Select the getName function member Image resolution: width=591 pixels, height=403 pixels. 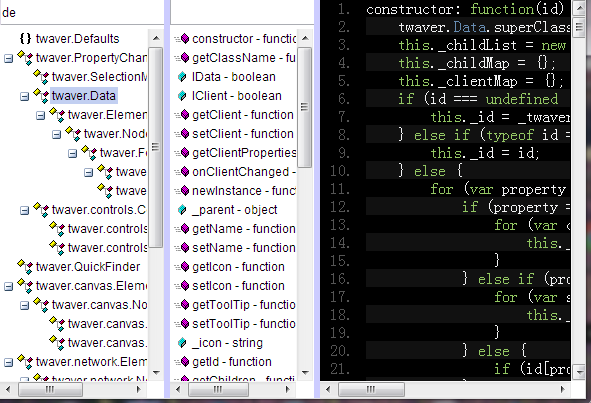click(243, 229)
